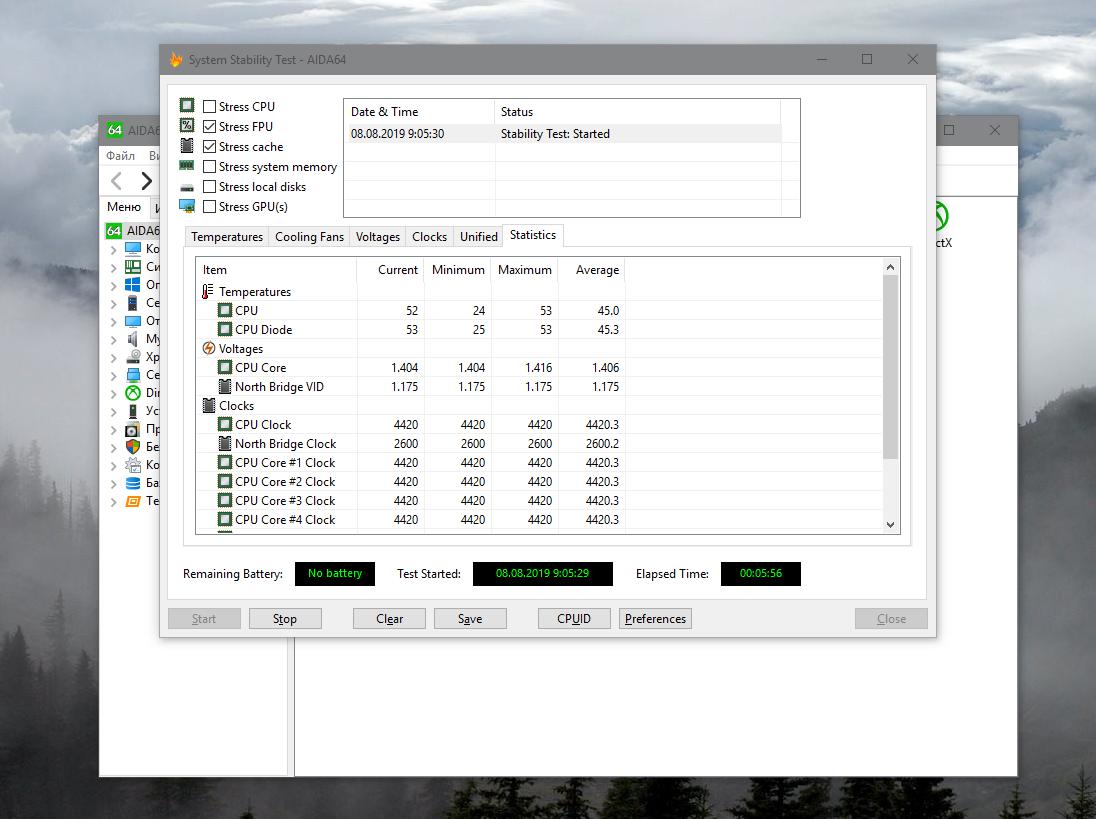Enable Stress system memory checkbox

pyautogui.click(x=210, y=167)
